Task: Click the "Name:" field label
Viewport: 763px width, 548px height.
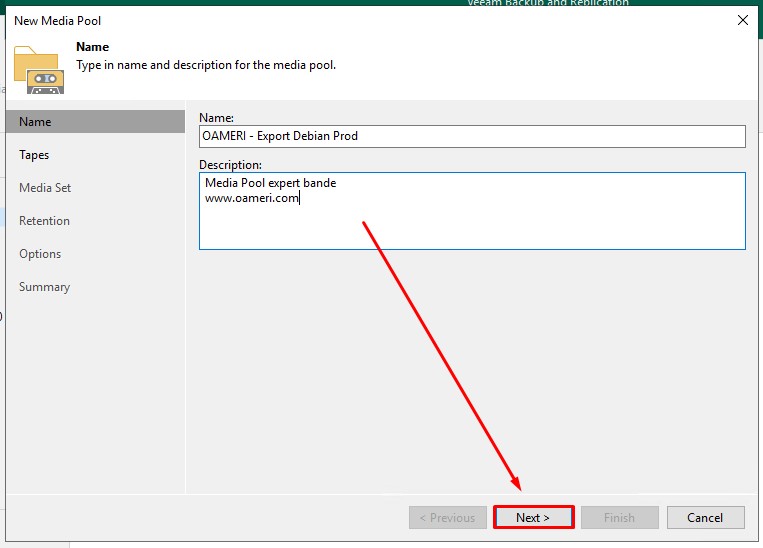Action: point(216,118)
